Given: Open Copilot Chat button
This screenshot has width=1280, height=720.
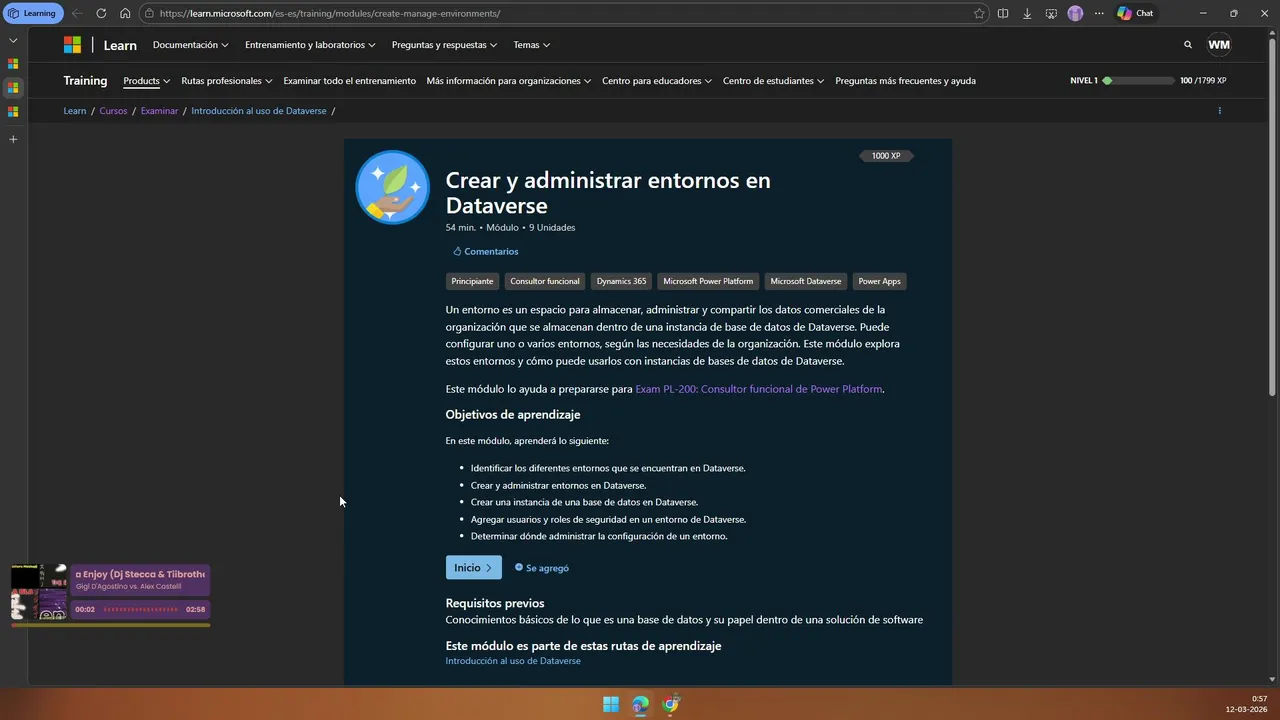Looking at the screenshot, I should click(x=1136, y=13).
